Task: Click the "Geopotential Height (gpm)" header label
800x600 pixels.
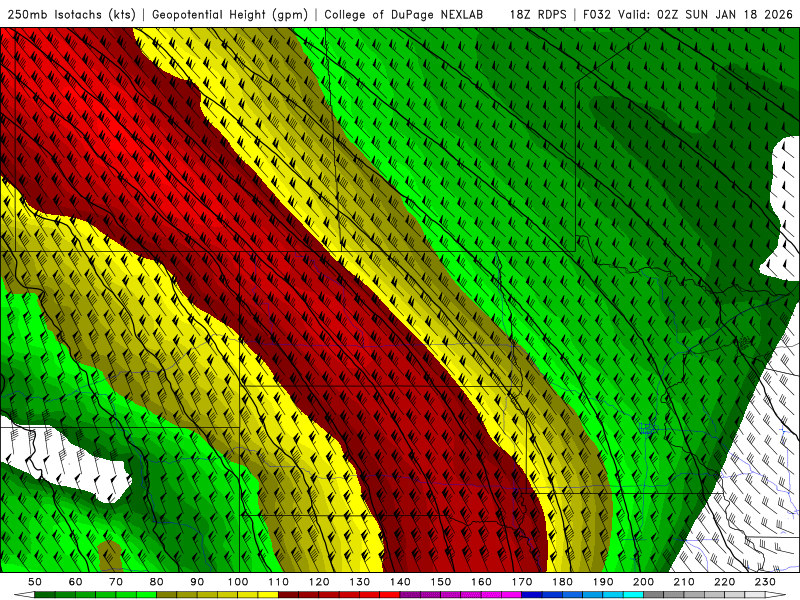Action: (x=230, y=15)
